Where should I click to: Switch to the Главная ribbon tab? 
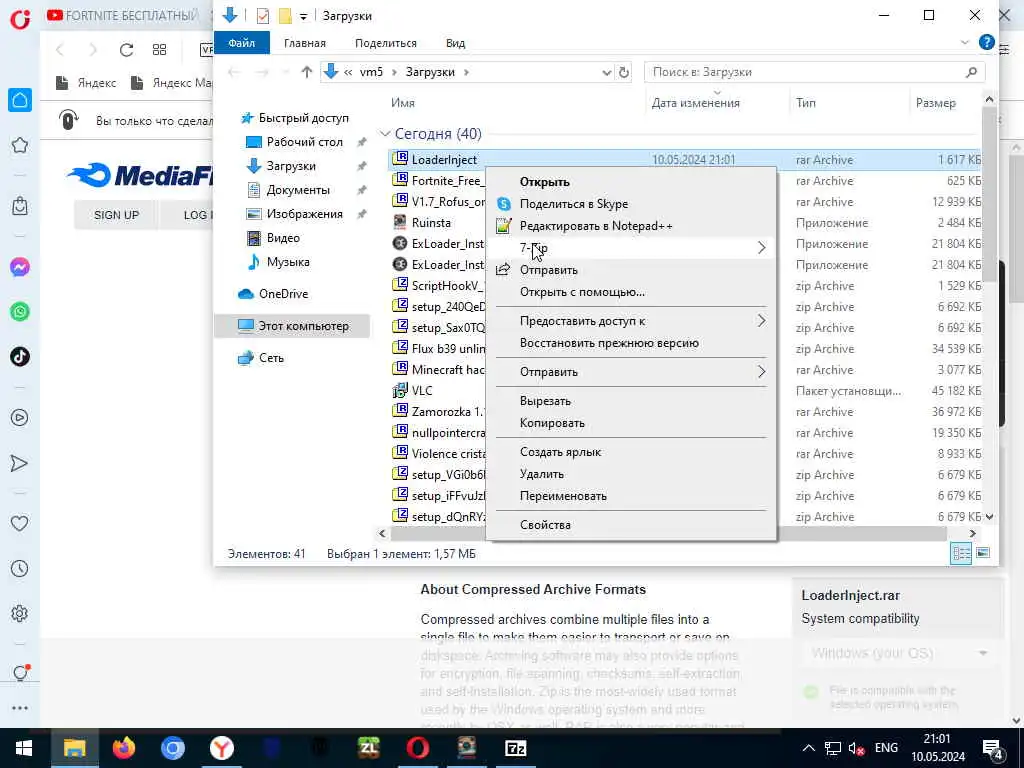[304, 43]
